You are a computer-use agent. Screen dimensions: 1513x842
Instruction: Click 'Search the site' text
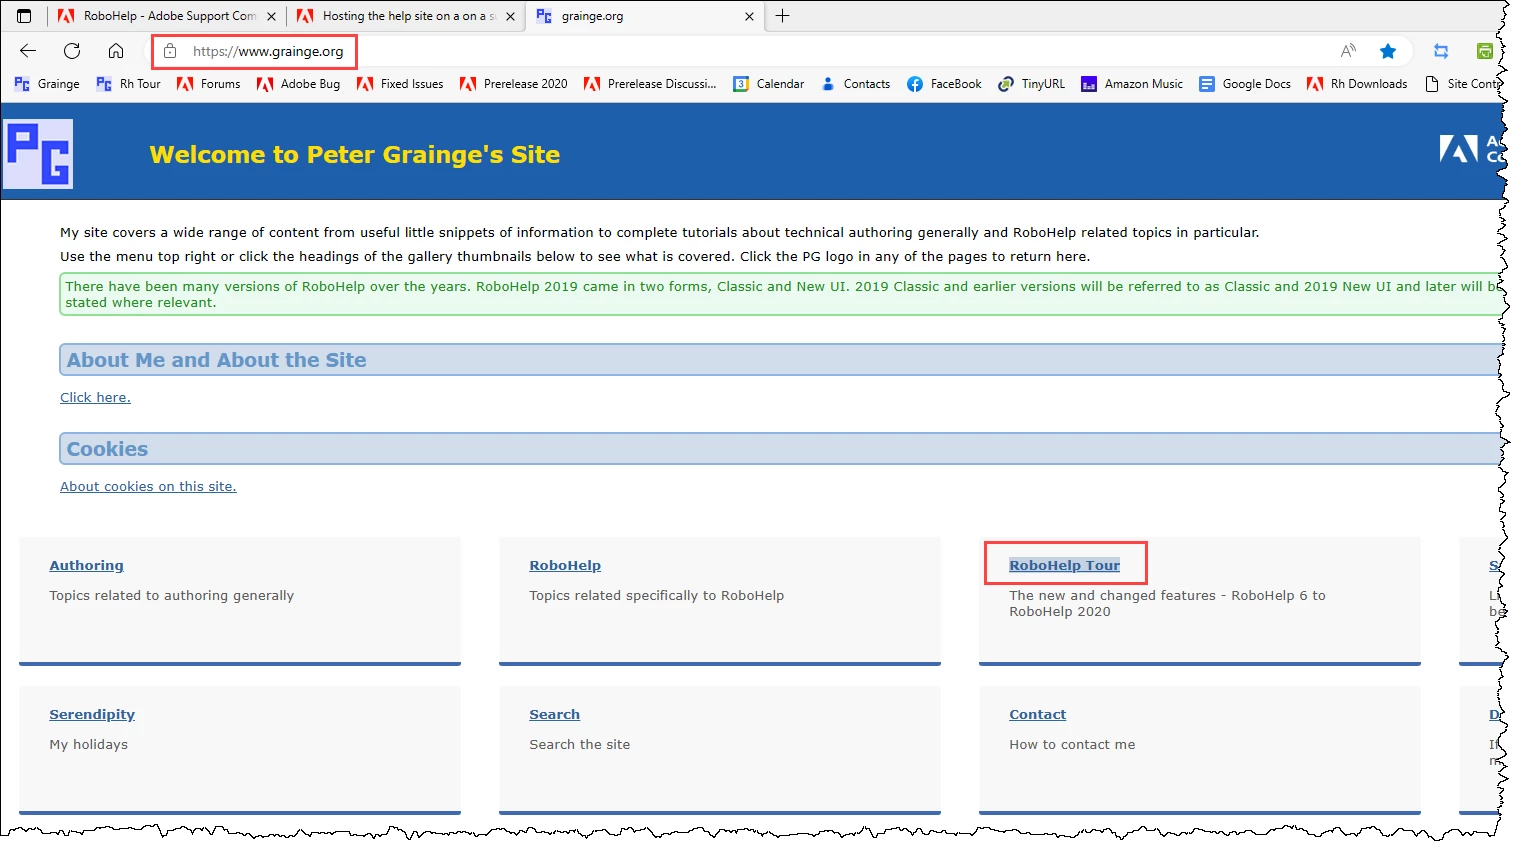580,744
